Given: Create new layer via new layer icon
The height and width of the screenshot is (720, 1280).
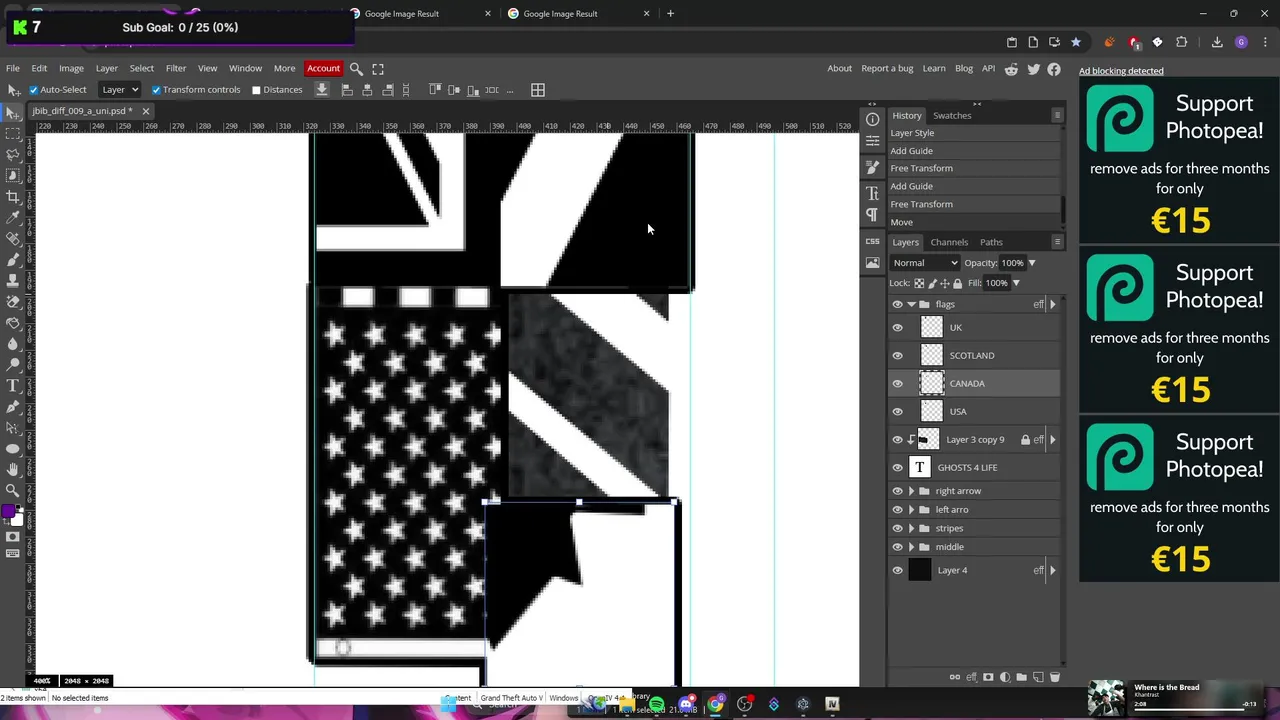Looking at the screenshot, I should 1038,677.
